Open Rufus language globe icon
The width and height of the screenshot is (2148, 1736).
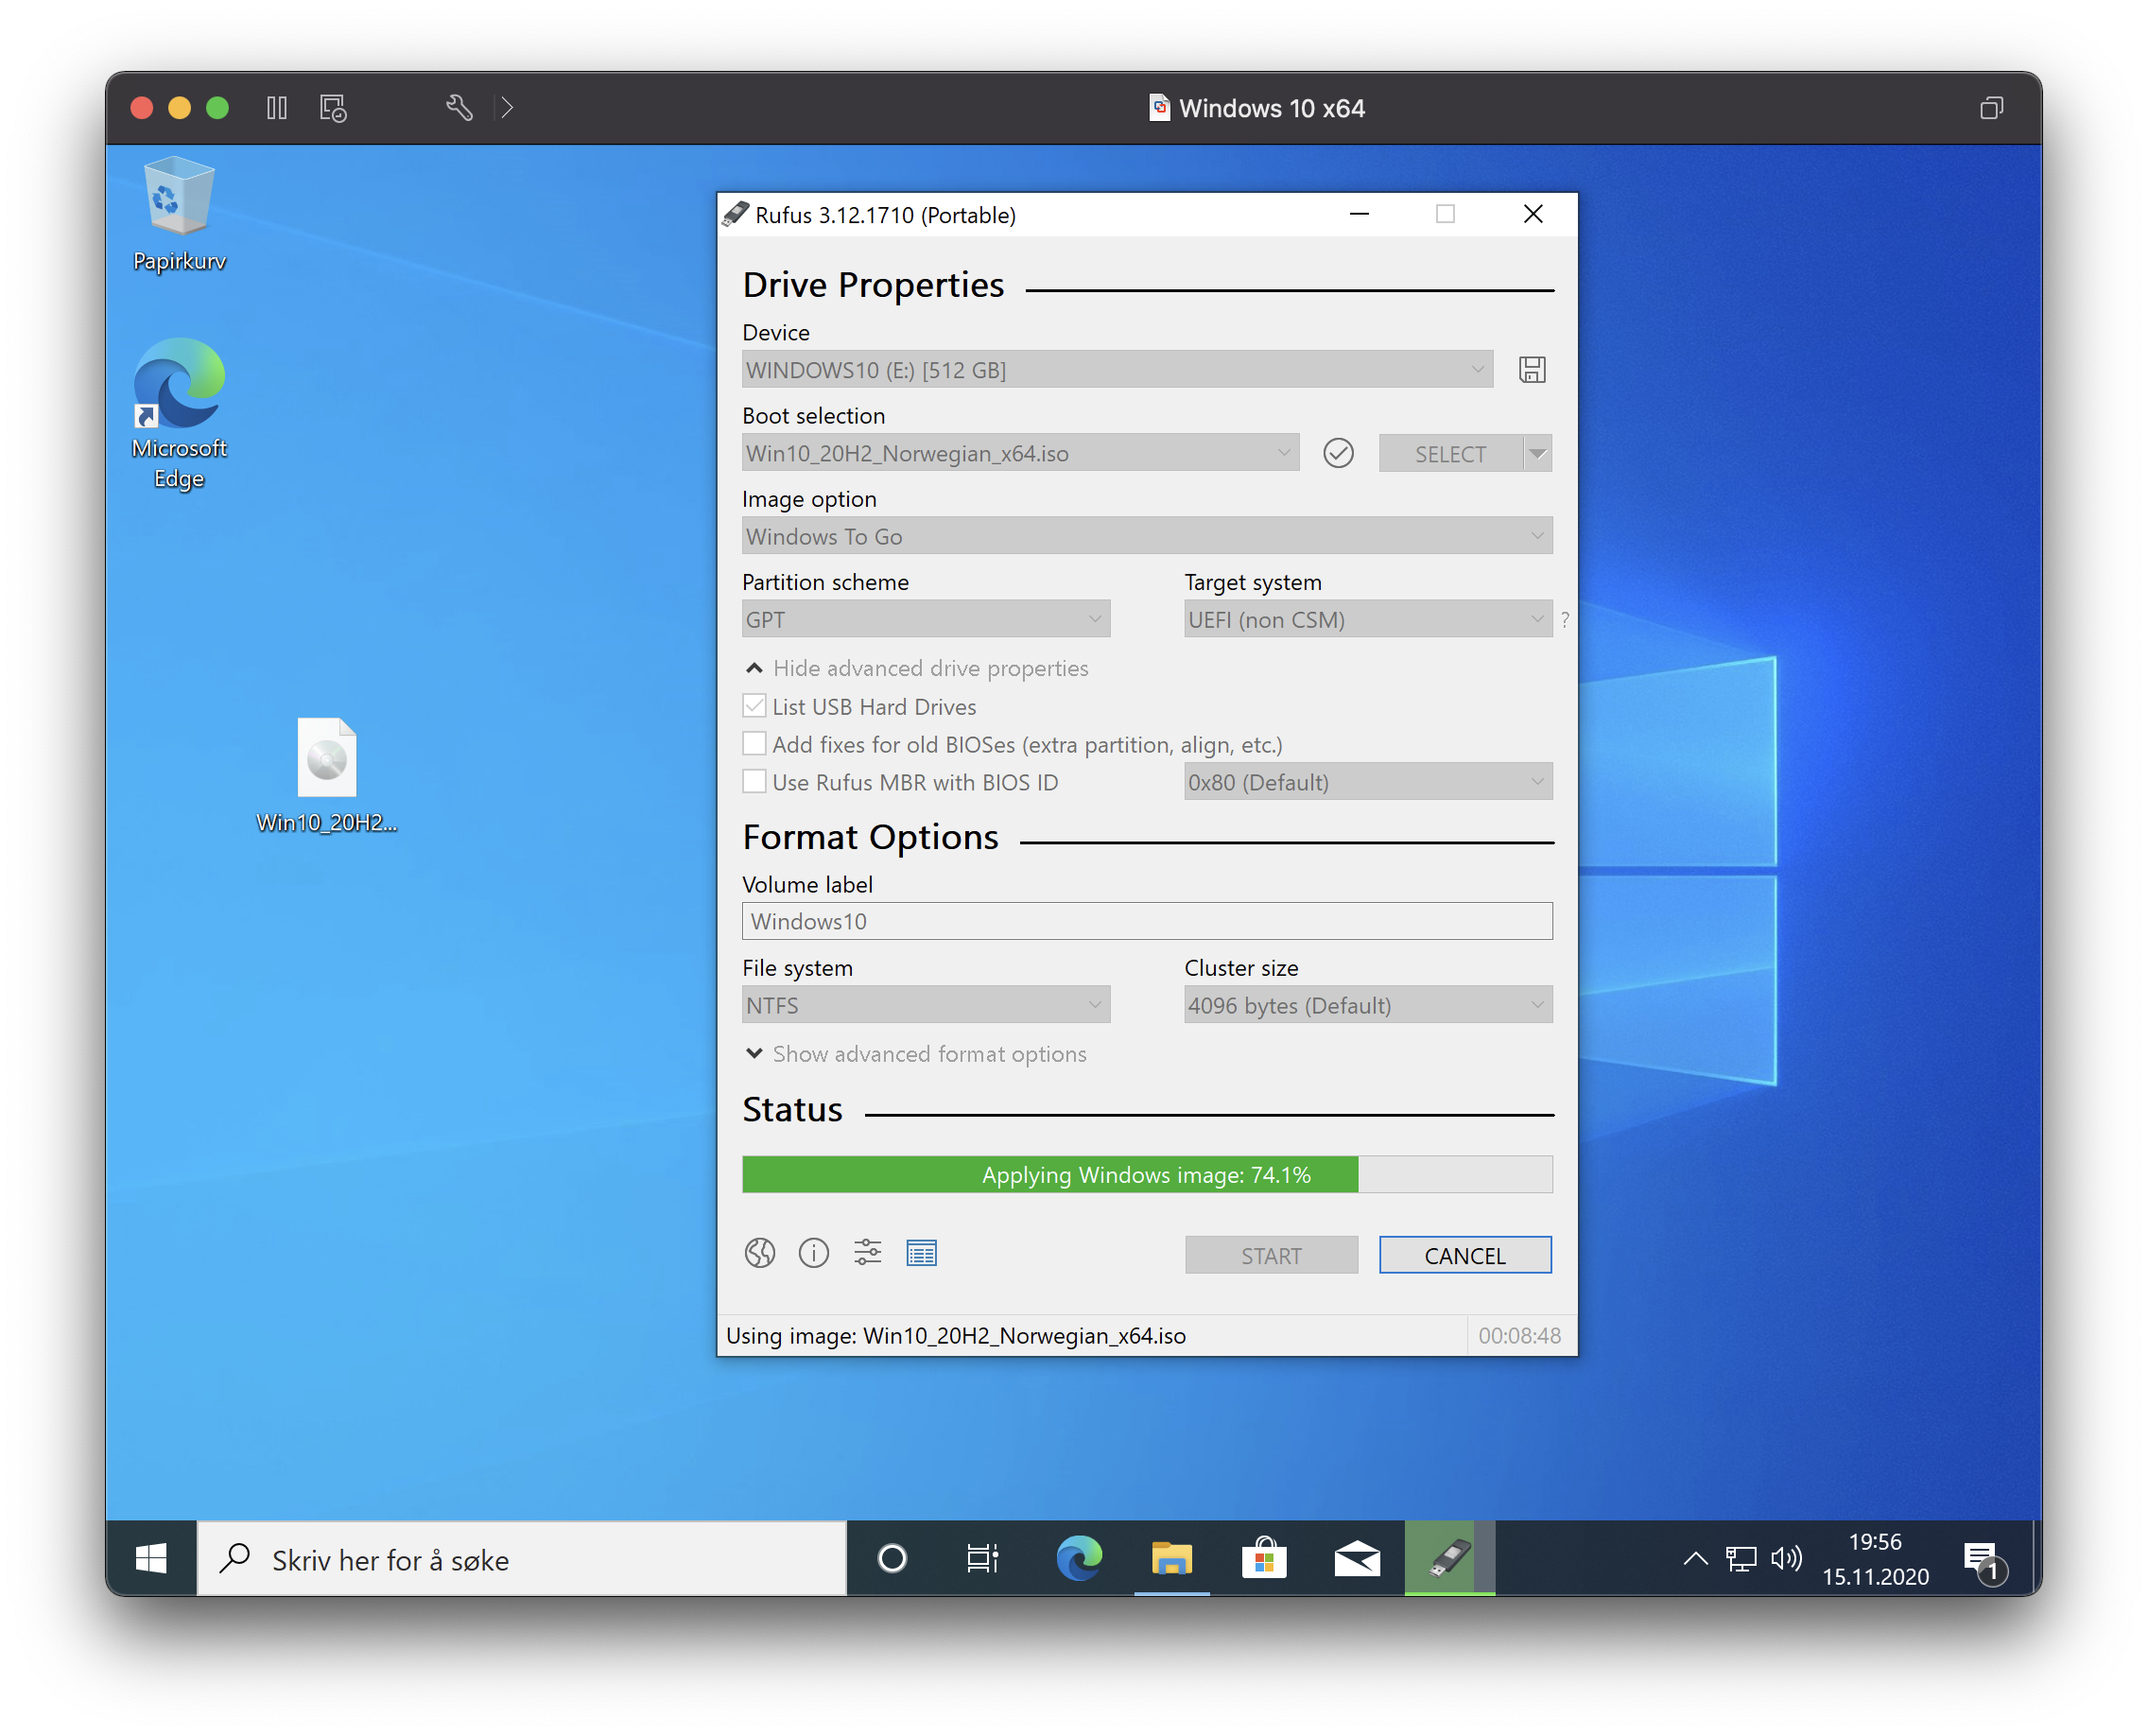[x=760, y=1253]
